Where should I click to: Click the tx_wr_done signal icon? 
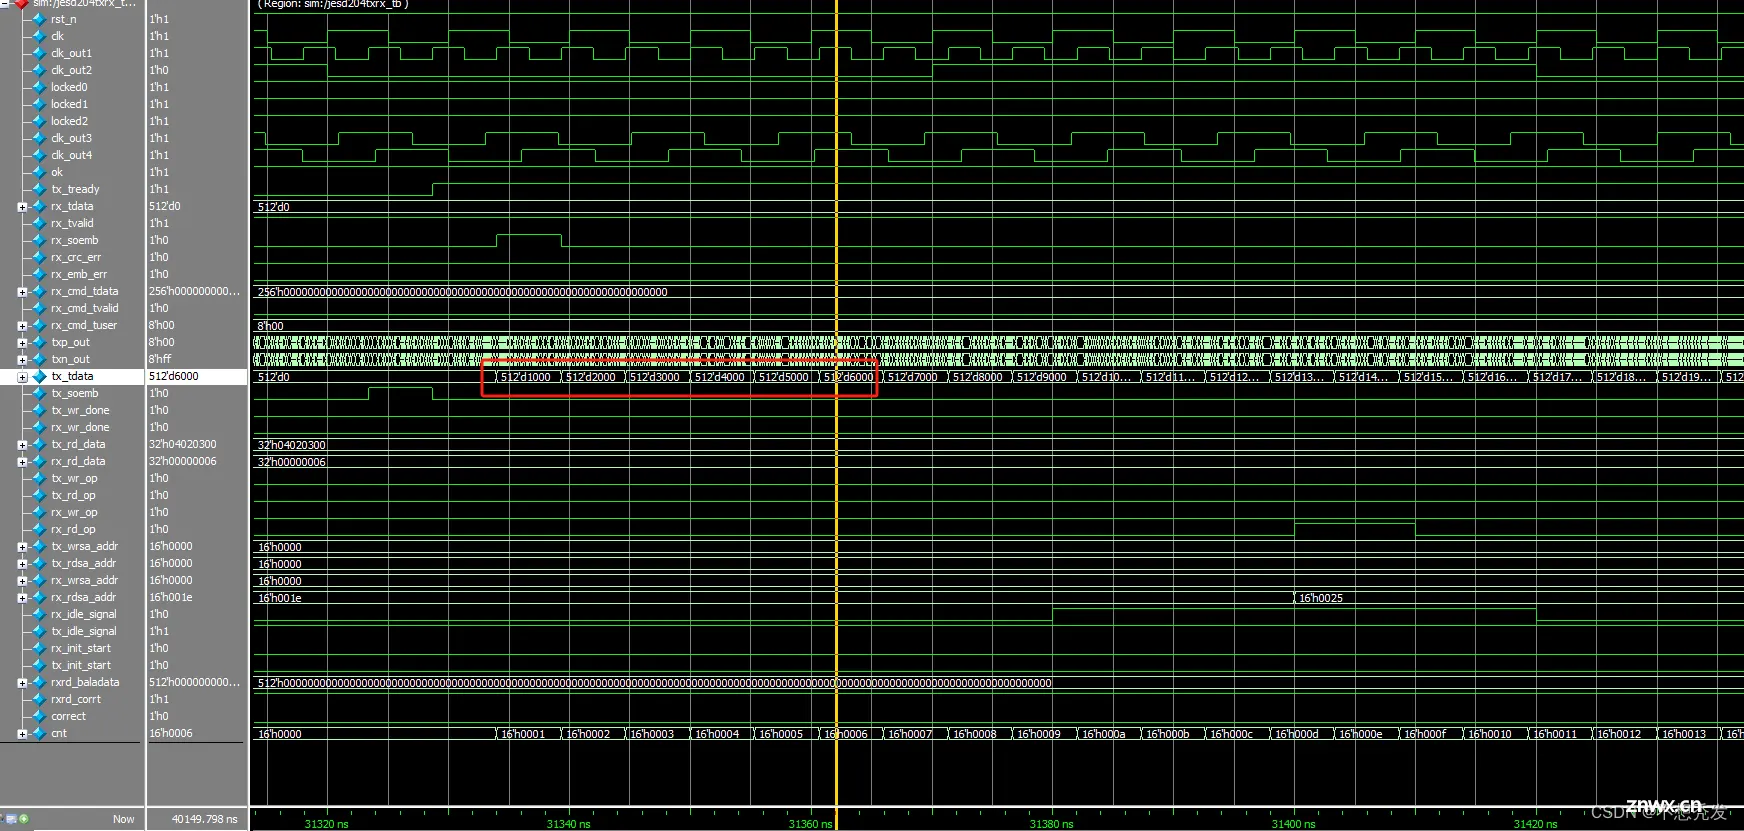click(x=39, y=410)
